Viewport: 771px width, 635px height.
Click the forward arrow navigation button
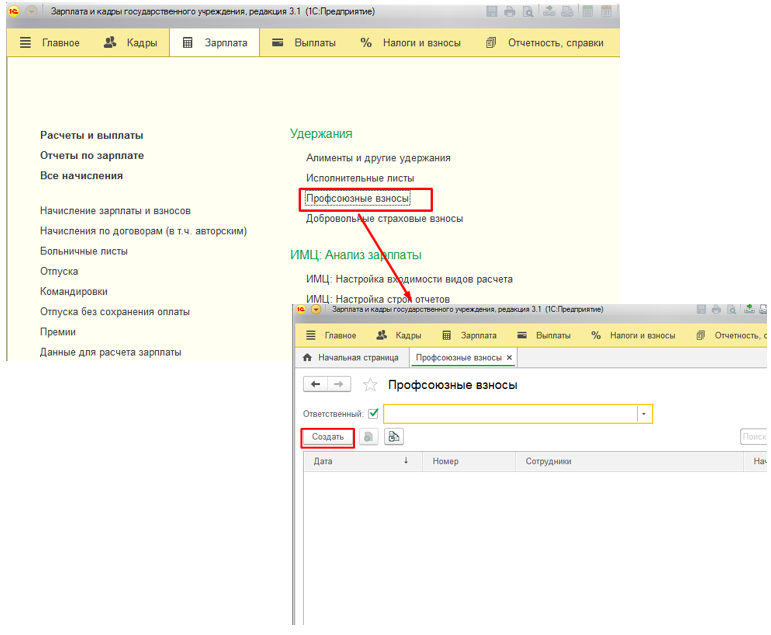coord(339,385)
